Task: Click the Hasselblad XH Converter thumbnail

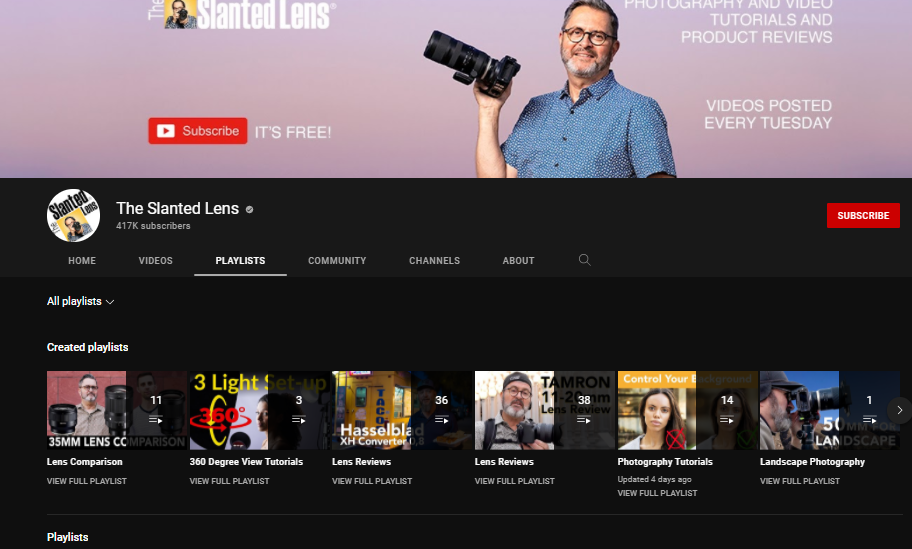Action: point(402,410)
